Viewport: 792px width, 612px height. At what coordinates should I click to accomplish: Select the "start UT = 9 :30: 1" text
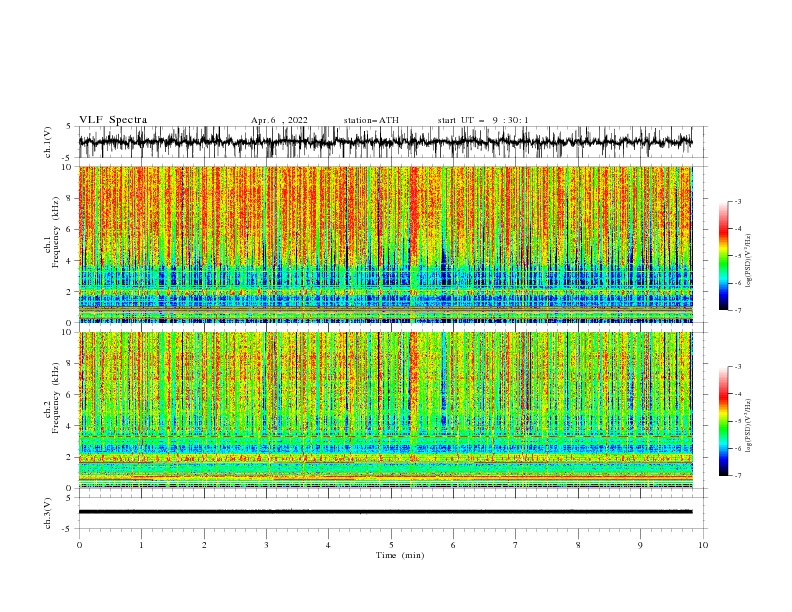coord(483,120)
